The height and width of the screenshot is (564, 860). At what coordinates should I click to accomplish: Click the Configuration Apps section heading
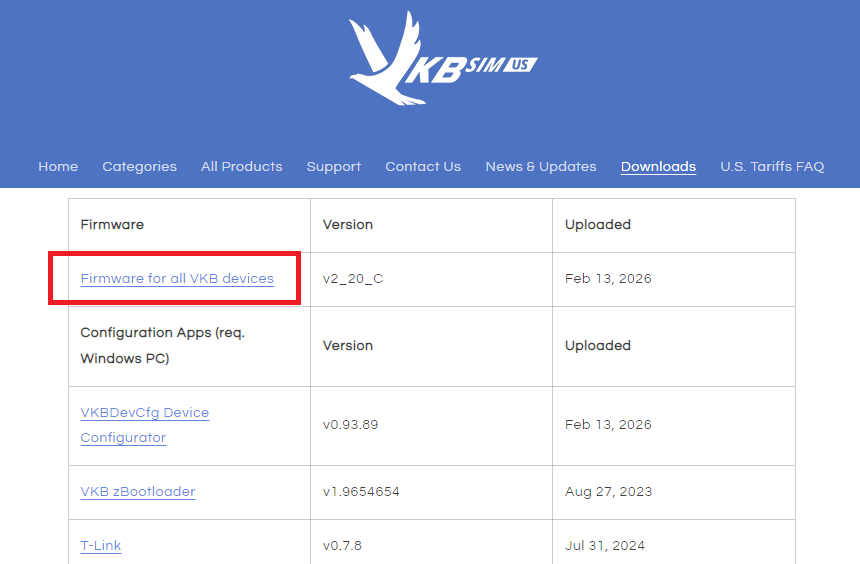point(162,346)
